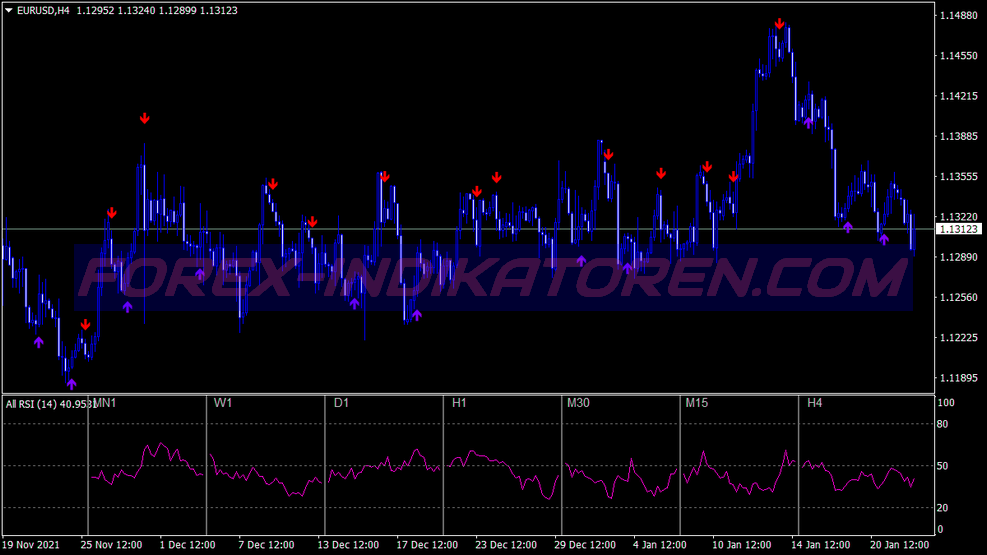
Task: Click the current price tag 1.13123
Action: [x=958, y=229]
